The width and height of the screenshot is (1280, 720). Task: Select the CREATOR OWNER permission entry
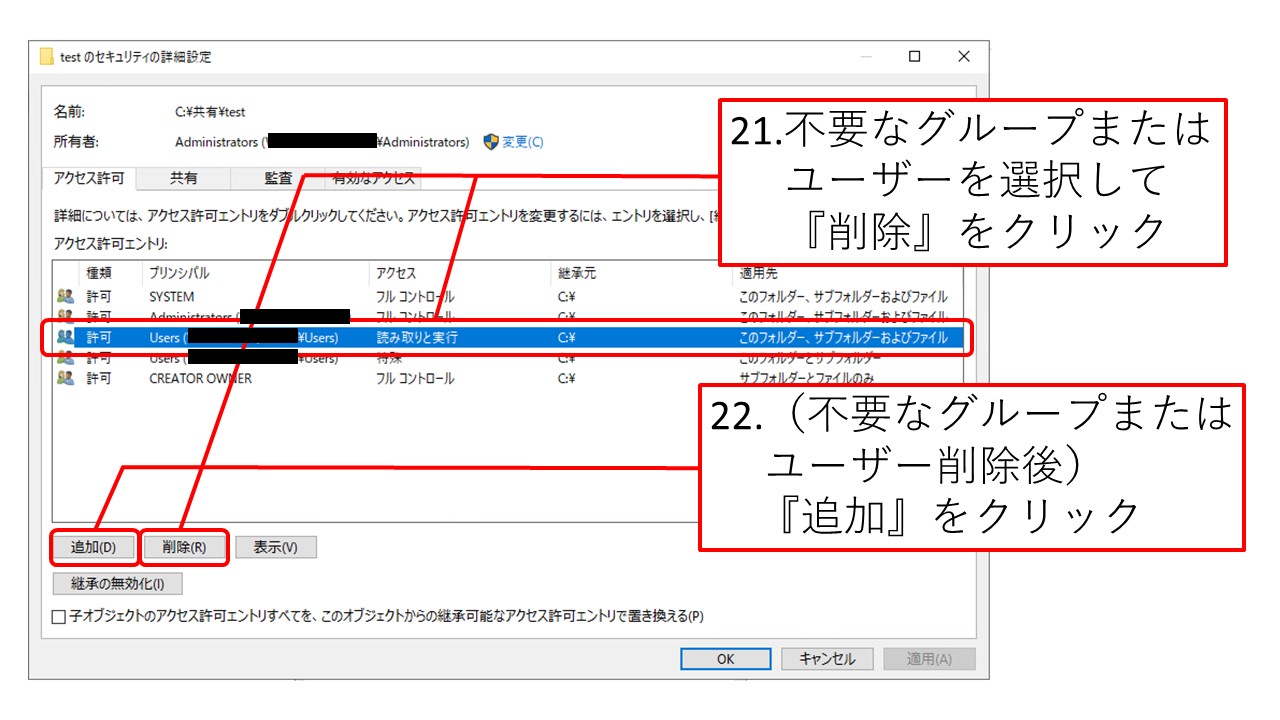pyautogui.click(x=200, y=378)
